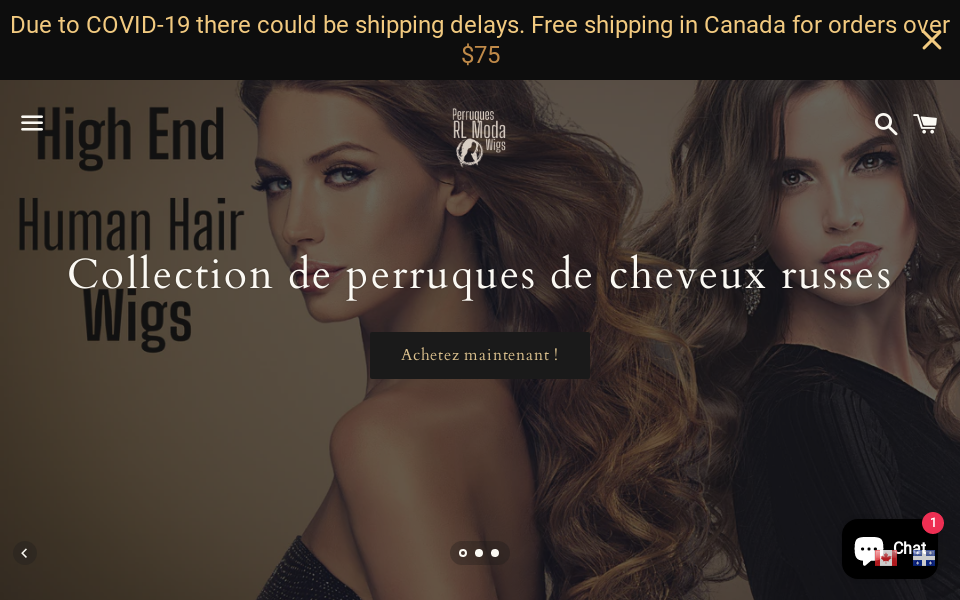The height and width of the screenshot is (600, 960).
Task: Click the Achetez maintenant ! button
Action: click(x=479, y=355)
